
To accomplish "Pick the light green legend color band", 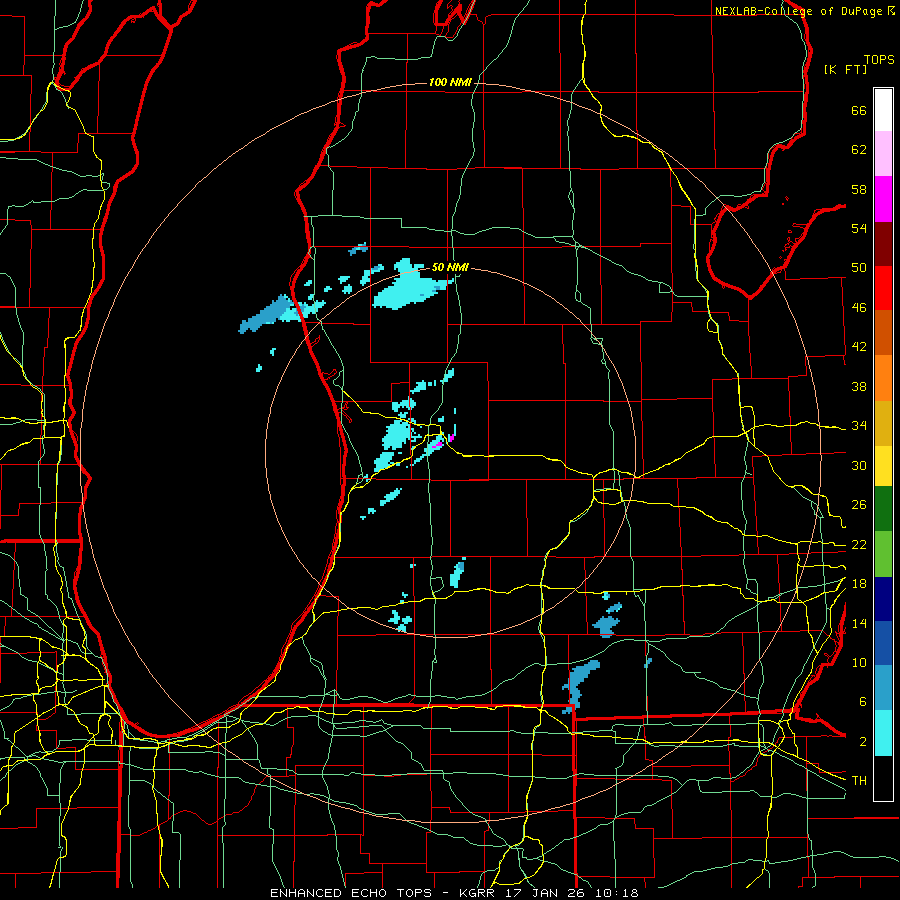I will coord(883,554).
